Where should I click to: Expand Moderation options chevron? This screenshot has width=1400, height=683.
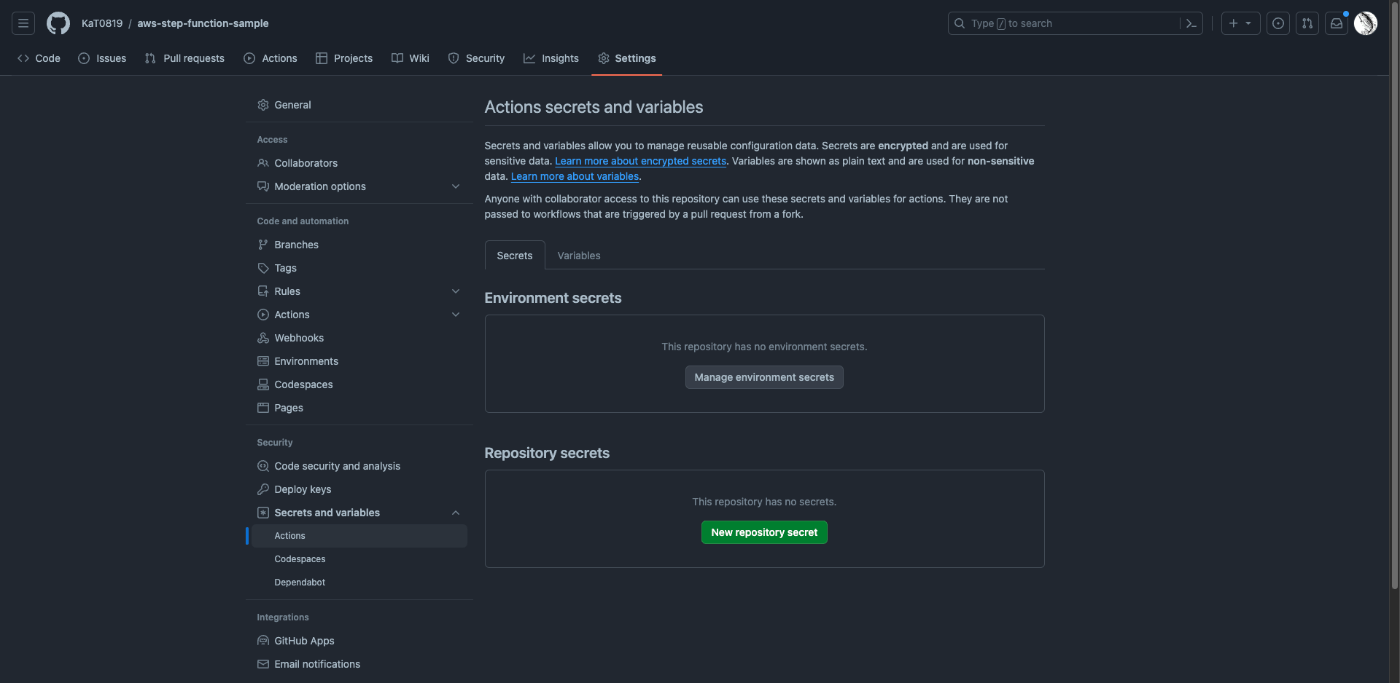tap(456, 186)
